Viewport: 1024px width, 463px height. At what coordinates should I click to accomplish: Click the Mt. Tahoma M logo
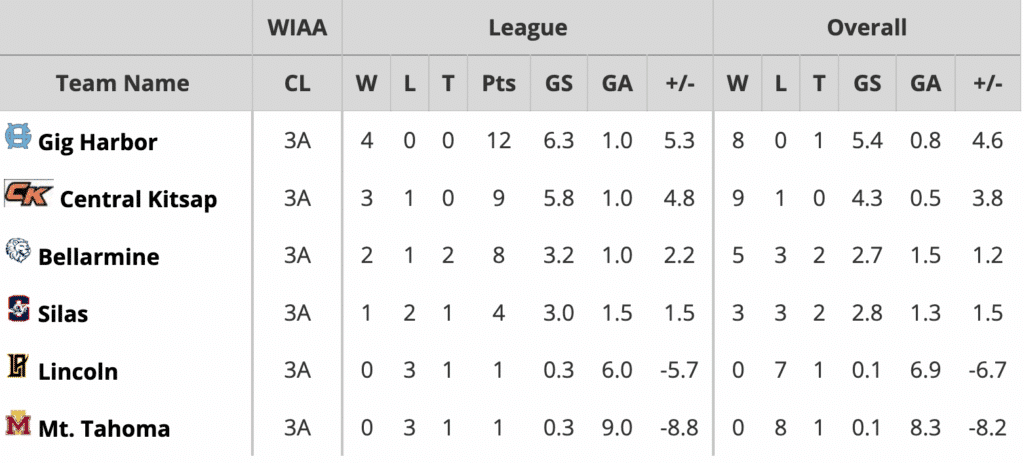18,424
